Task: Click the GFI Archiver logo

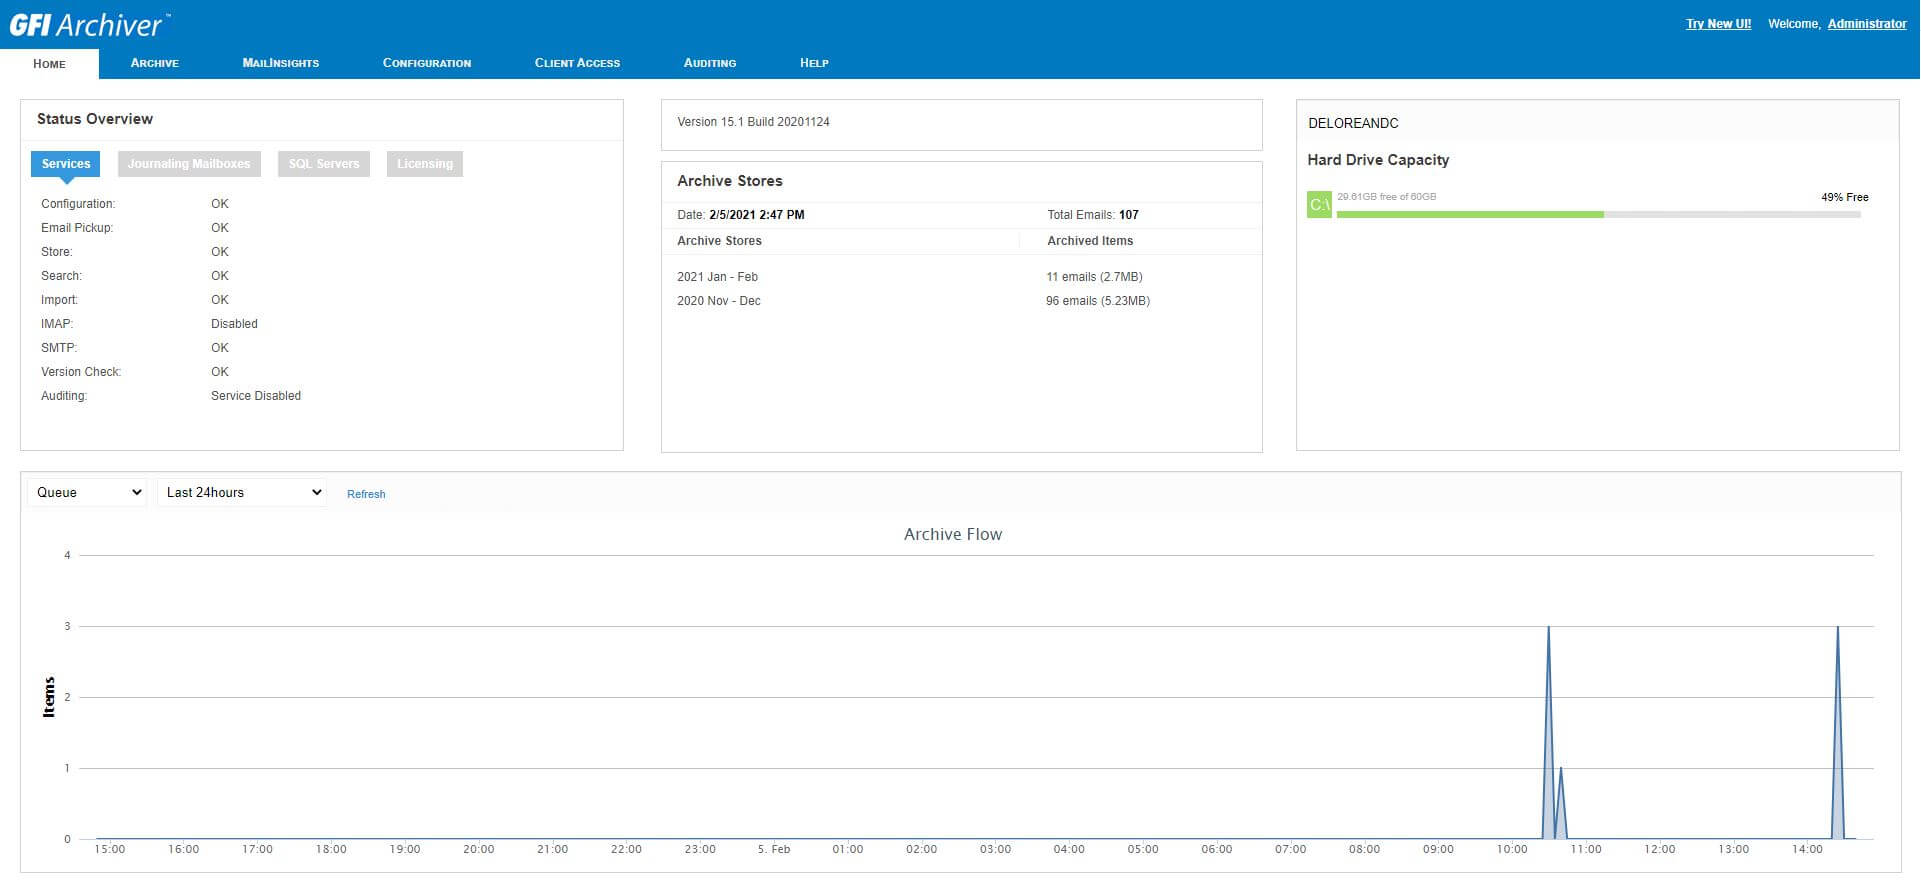Action: point(89,24)
